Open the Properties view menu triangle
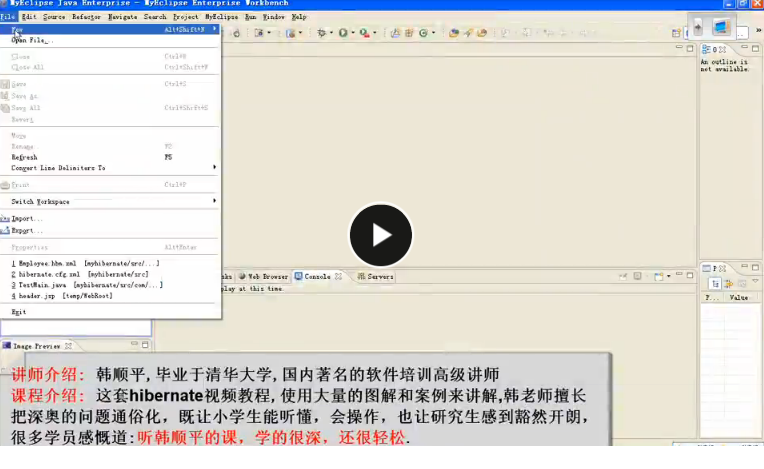 [755, 281]
